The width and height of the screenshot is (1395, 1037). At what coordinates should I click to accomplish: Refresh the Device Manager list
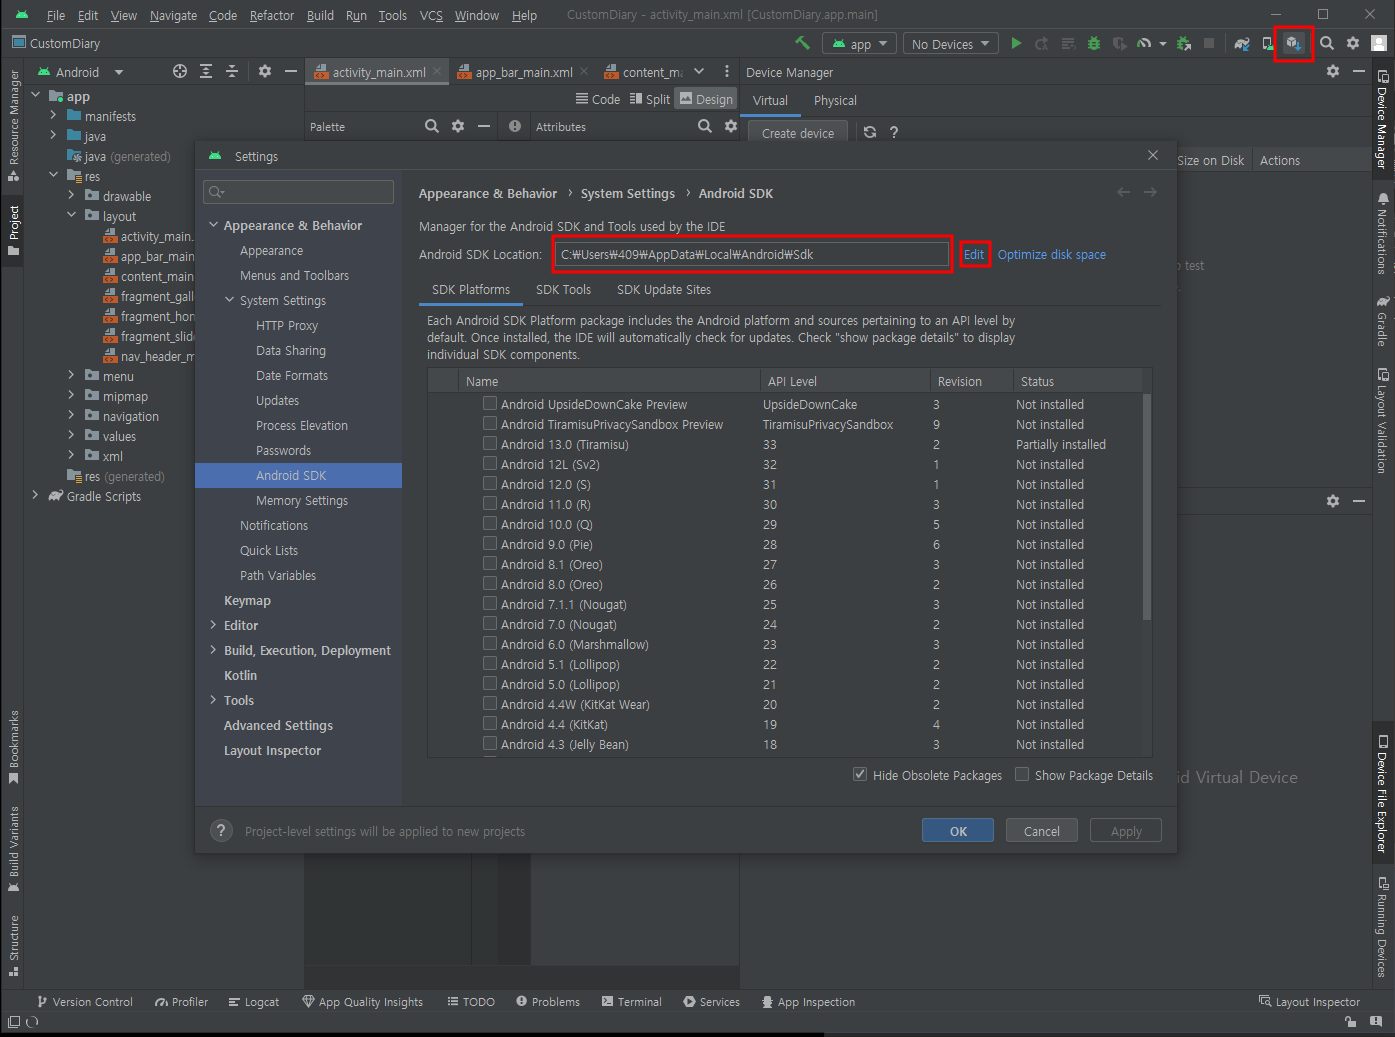(870, 132)
